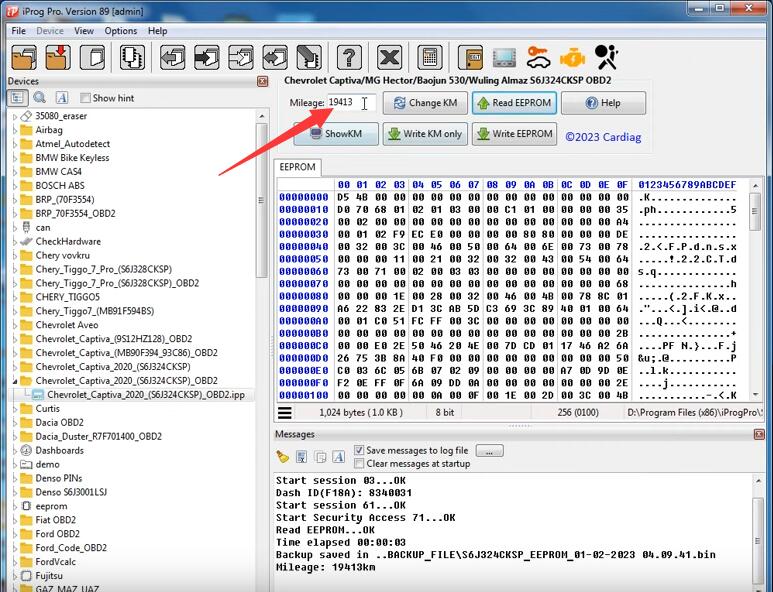This screenshot has width=773, height=592.
Task: Expand the BMW CAS4 folder
Action: [x=15, y=172]
